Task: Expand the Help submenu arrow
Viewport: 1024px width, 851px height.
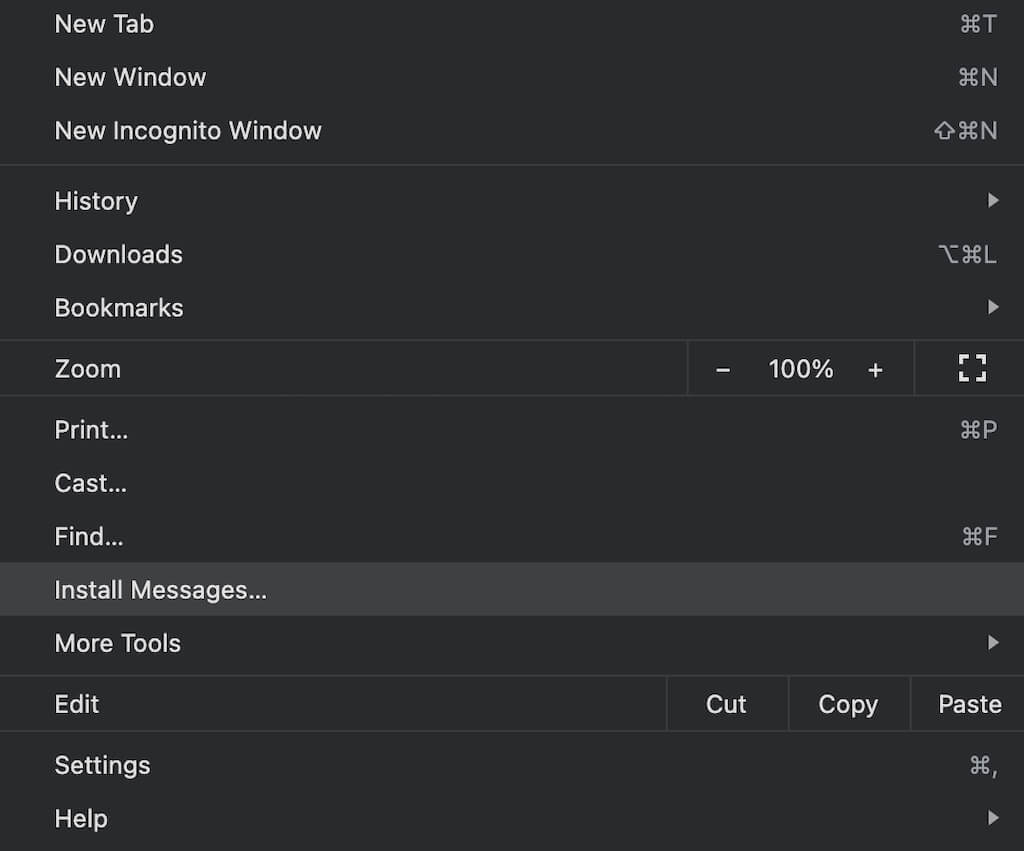Action: click(992, 819)
